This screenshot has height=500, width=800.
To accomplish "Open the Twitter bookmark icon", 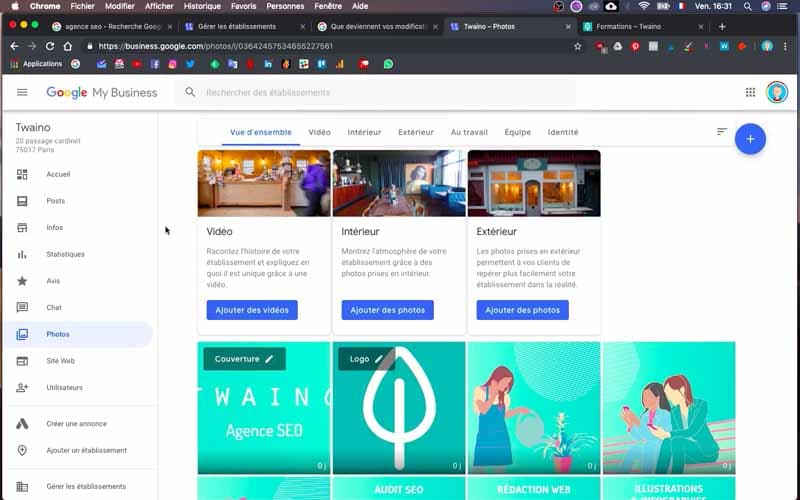I will click(190, 64).
